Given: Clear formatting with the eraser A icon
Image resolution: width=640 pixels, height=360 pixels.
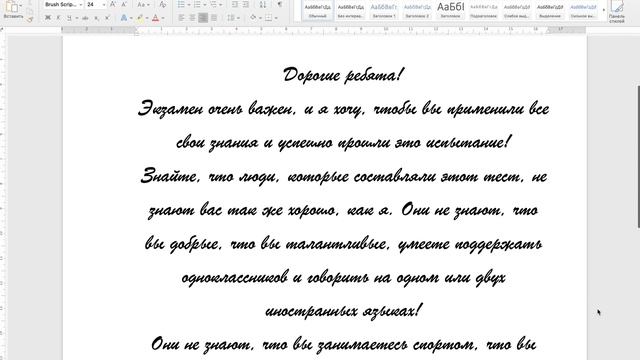Looking at the screenshot, I should 162,4.
